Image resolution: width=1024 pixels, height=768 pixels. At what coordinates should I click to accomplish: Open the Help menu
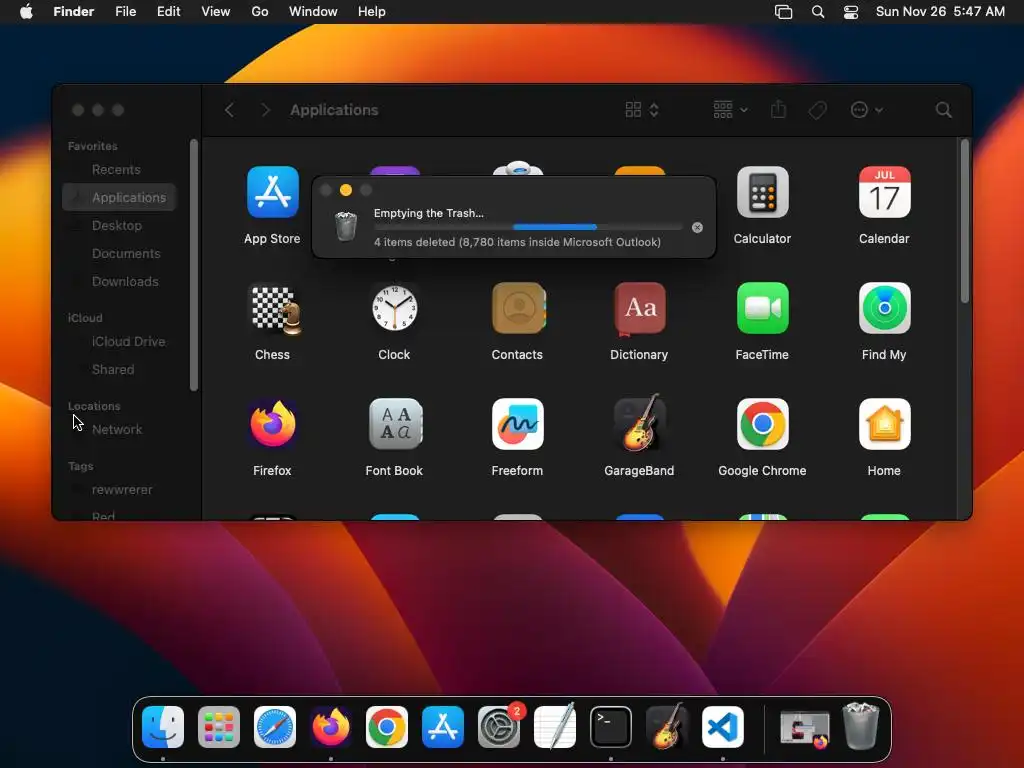[x=372, y=12]
